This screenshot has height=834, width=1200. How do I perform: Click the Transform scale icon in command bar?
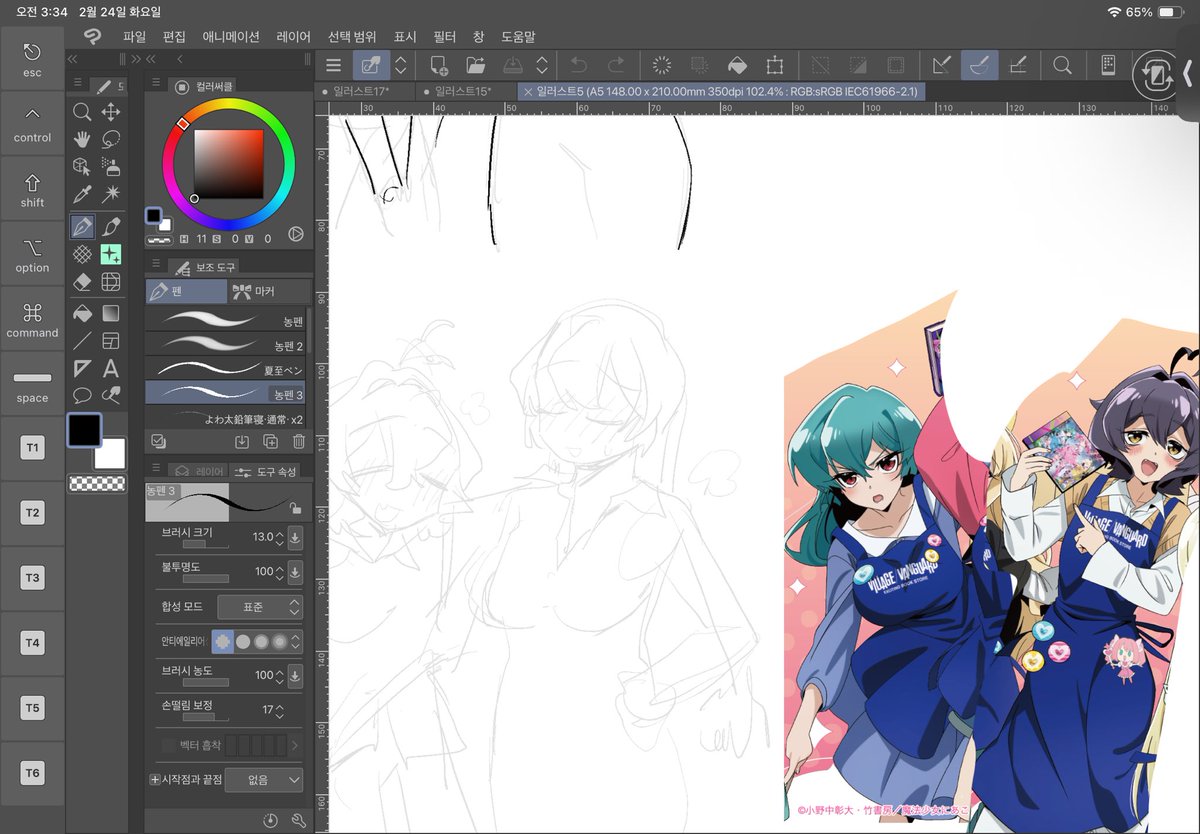point(775,65)
